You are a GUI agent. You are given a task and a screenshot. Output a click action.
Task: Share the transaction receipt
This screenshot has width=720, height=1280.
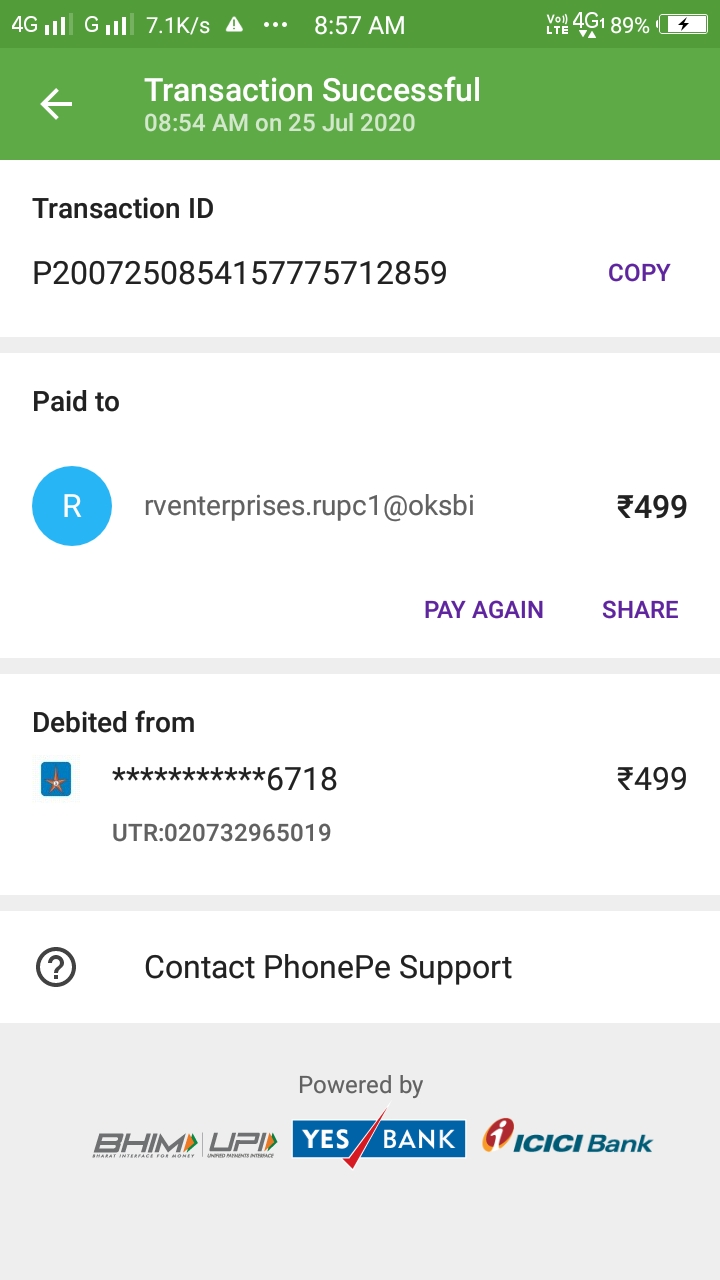coord(640,610)
